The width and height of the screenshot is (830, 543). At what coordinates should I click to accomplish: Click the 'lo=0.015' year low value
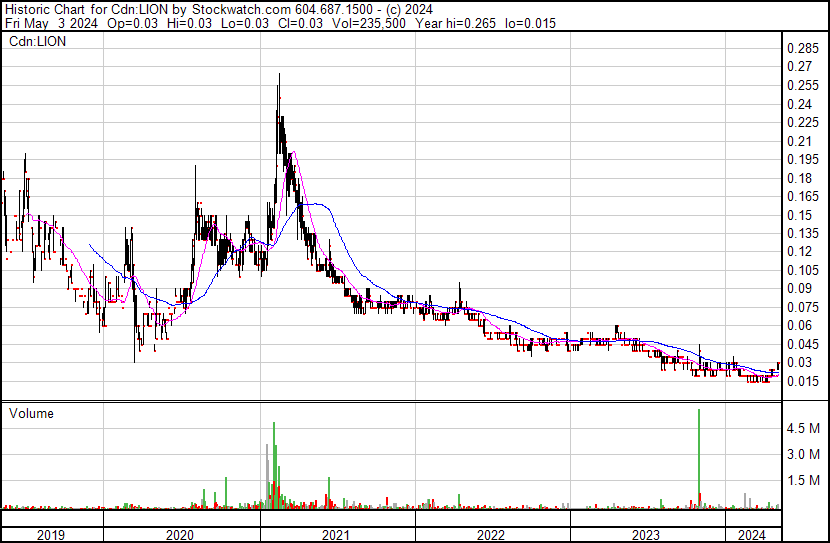click(x=530, y=23)
